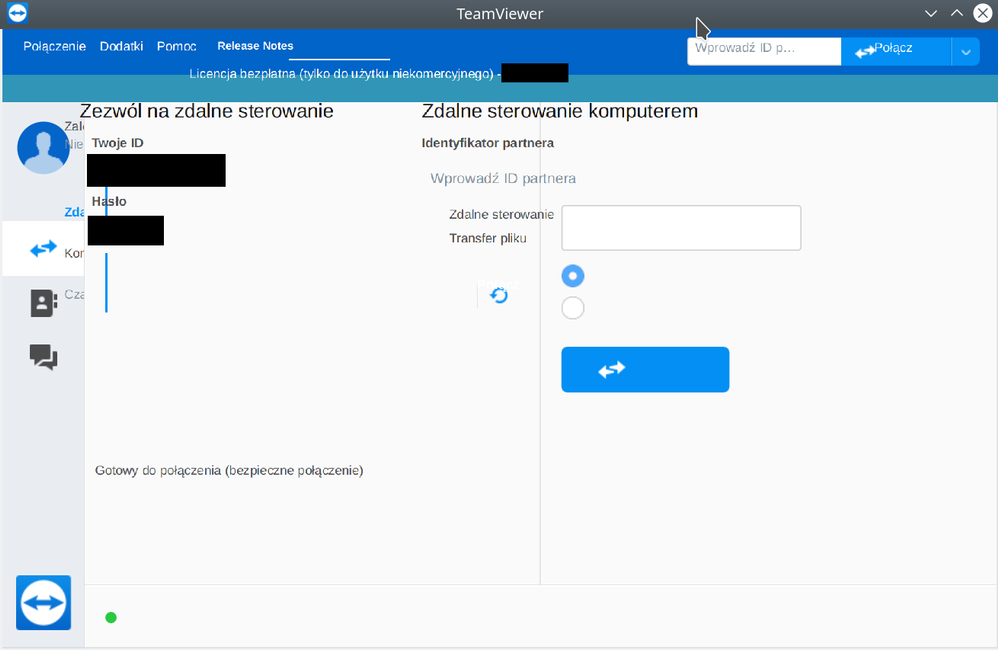The height and width of the screenshot is (650, 998).
Task: Click the 'Gotowy do połączenia' status text
Action: [x=229, y=470]
